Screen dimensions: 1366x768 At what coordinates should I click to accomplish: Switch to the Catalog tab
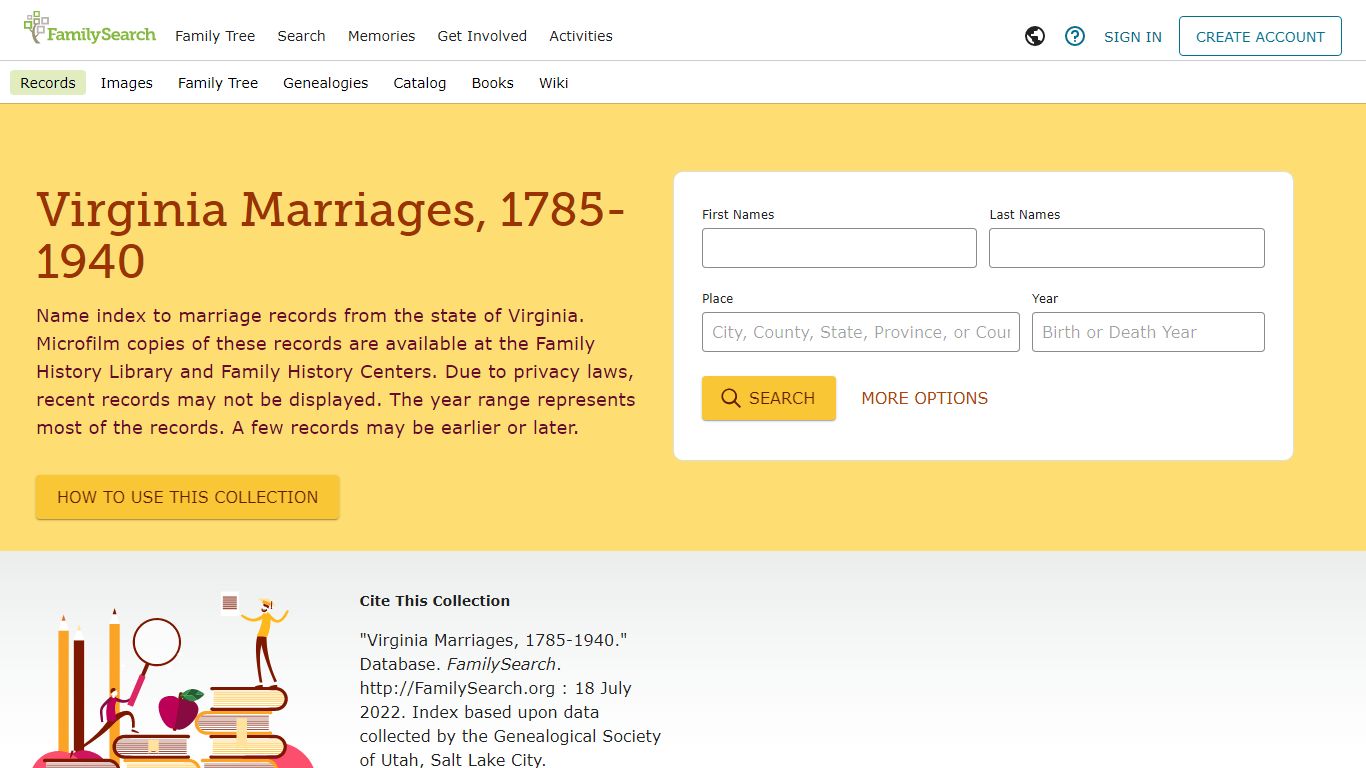pyautogui.click(x=420, y=83)
